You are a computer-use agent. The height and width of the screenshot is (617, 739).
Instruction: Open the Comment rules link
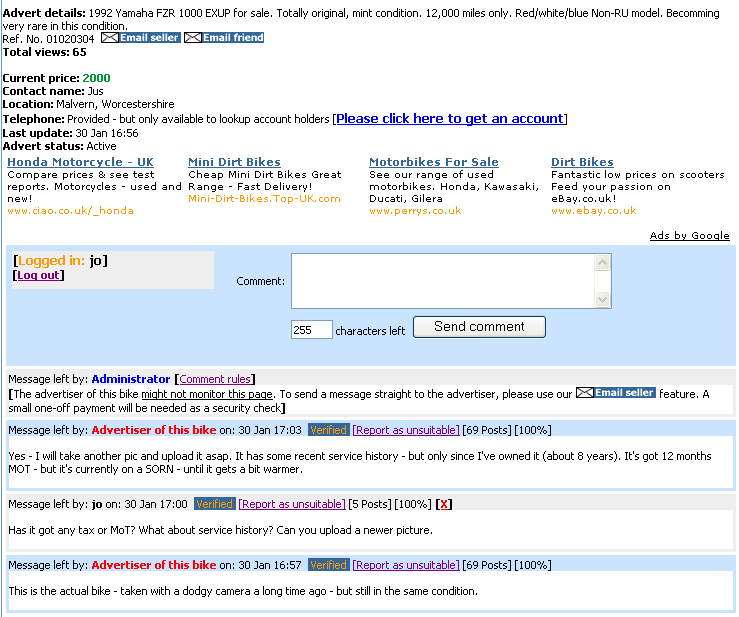pyautogui.click(x=215, y=379)
